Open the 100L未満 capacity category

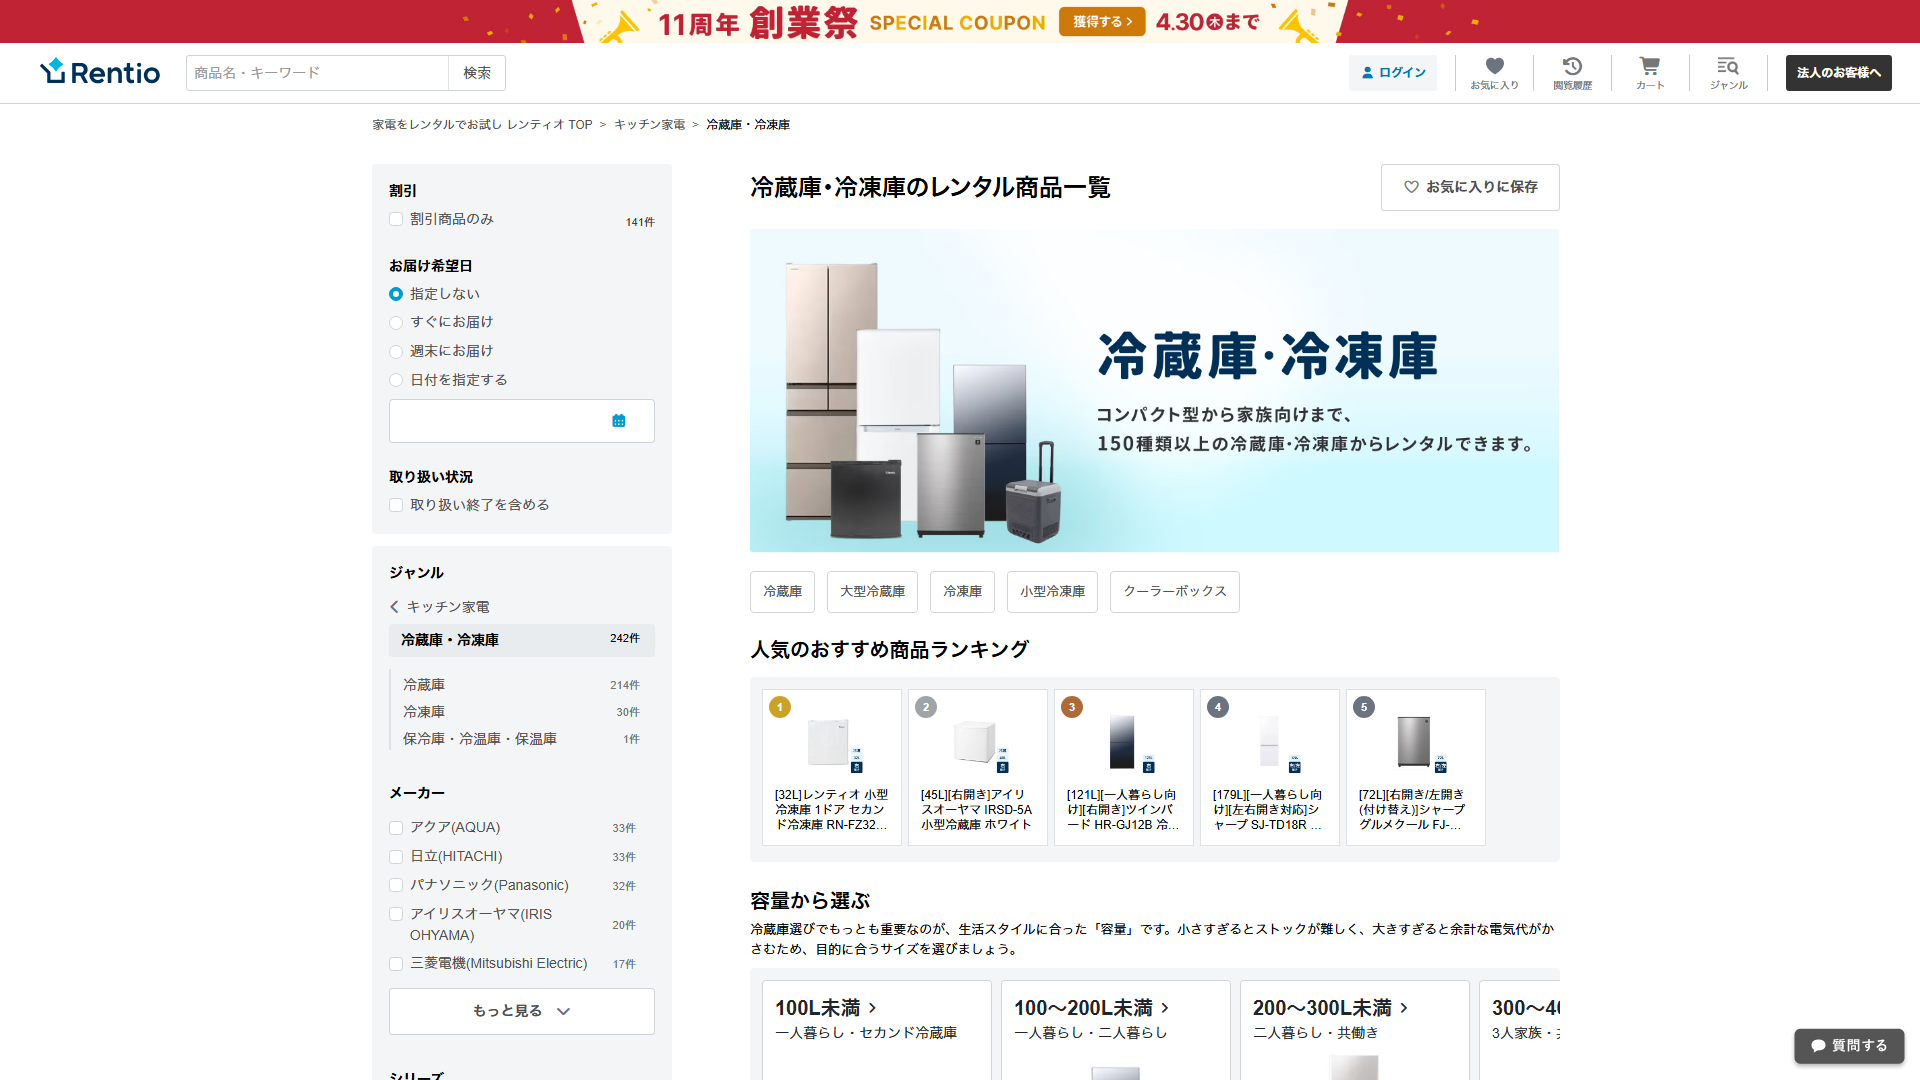point(824,1007)
